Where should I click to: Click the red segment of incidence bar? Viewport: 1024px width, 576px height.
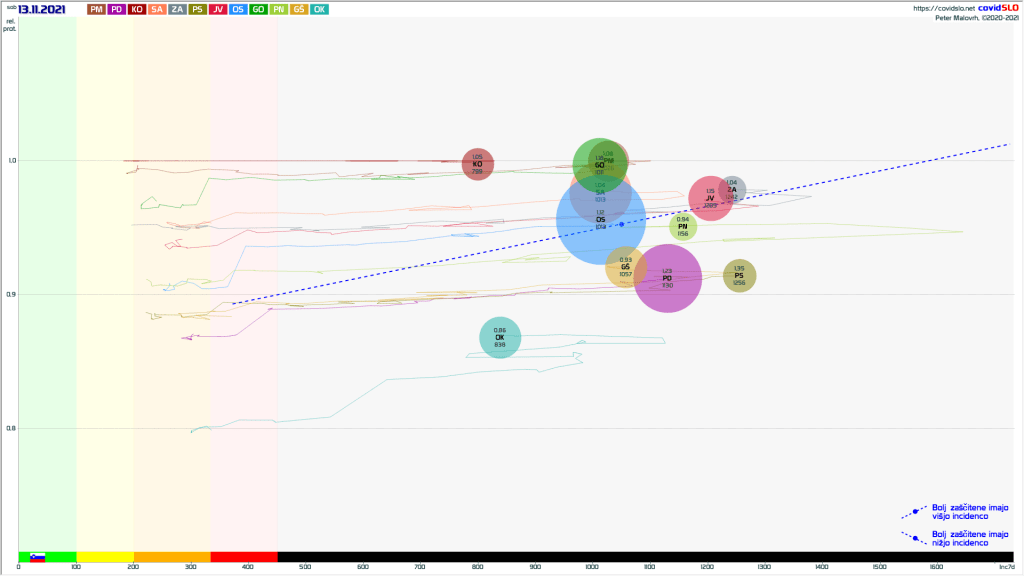click(x=243, y=557)
